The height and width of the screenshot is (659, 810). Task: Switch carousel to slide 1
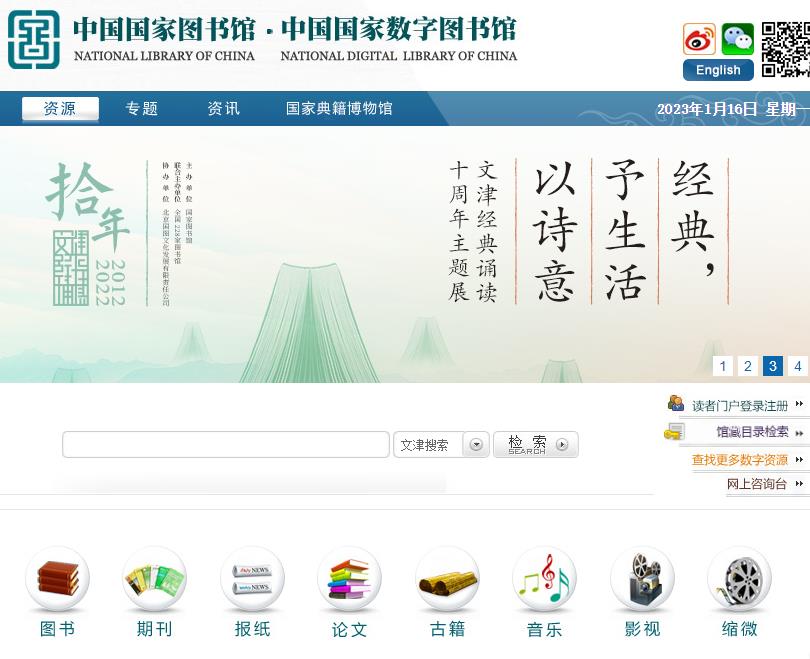coord(723,366)
